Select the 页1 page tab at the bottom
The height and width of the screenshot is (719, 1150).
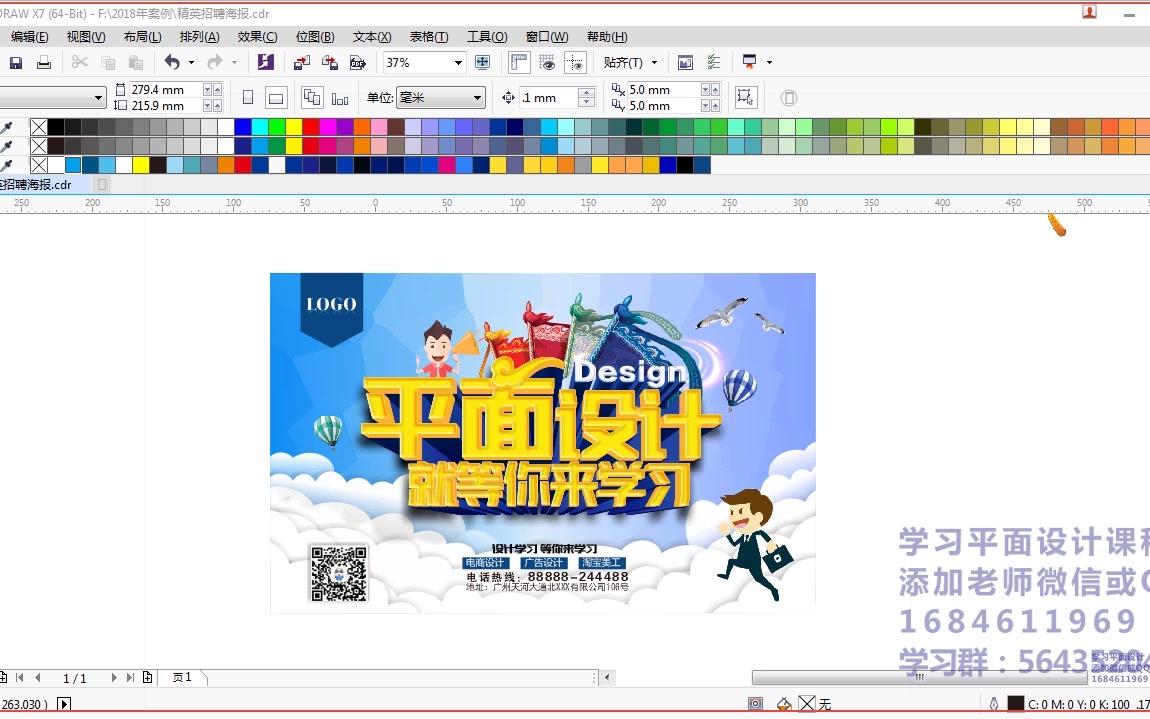click(x=181, y=677)
